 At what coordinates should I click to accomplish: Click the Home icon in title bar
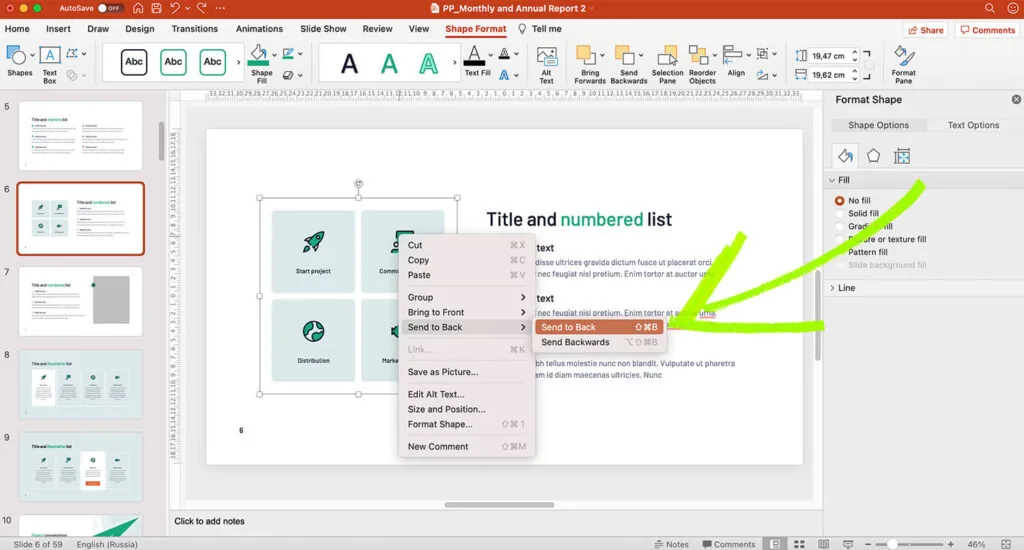pos(138,8)
